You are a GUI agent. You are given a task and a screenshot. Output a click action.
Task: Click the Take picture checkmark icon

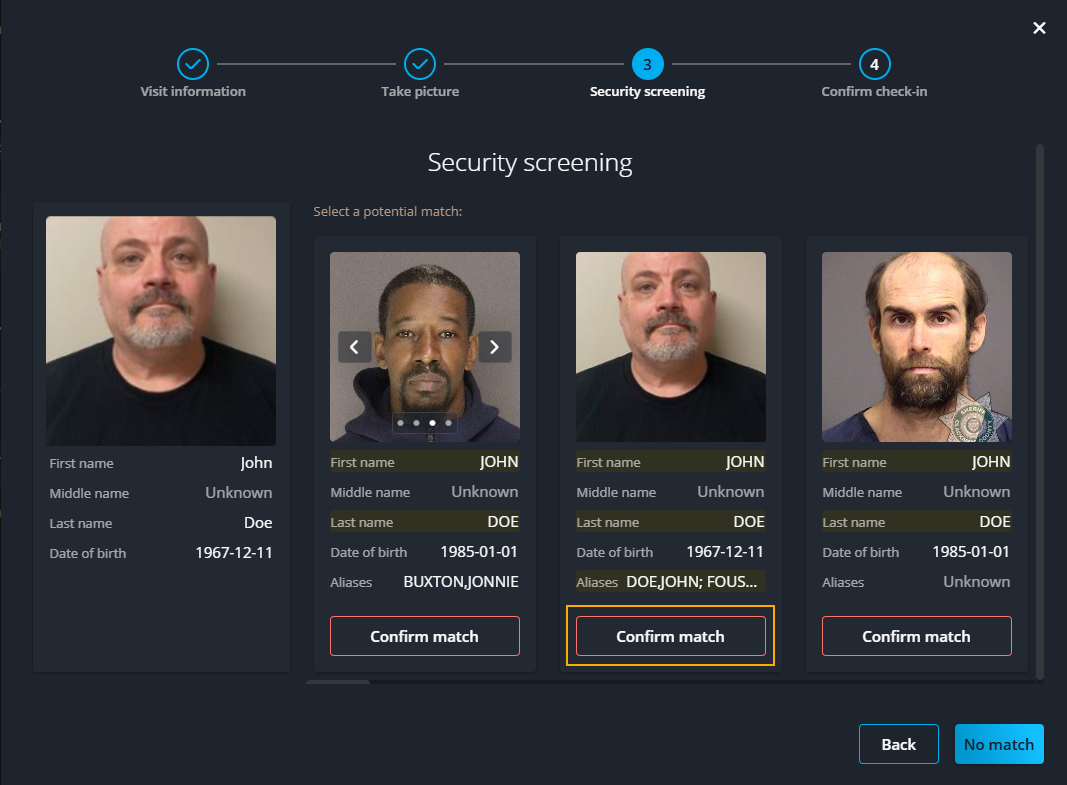pyautogui.click(x=420, y=62)
